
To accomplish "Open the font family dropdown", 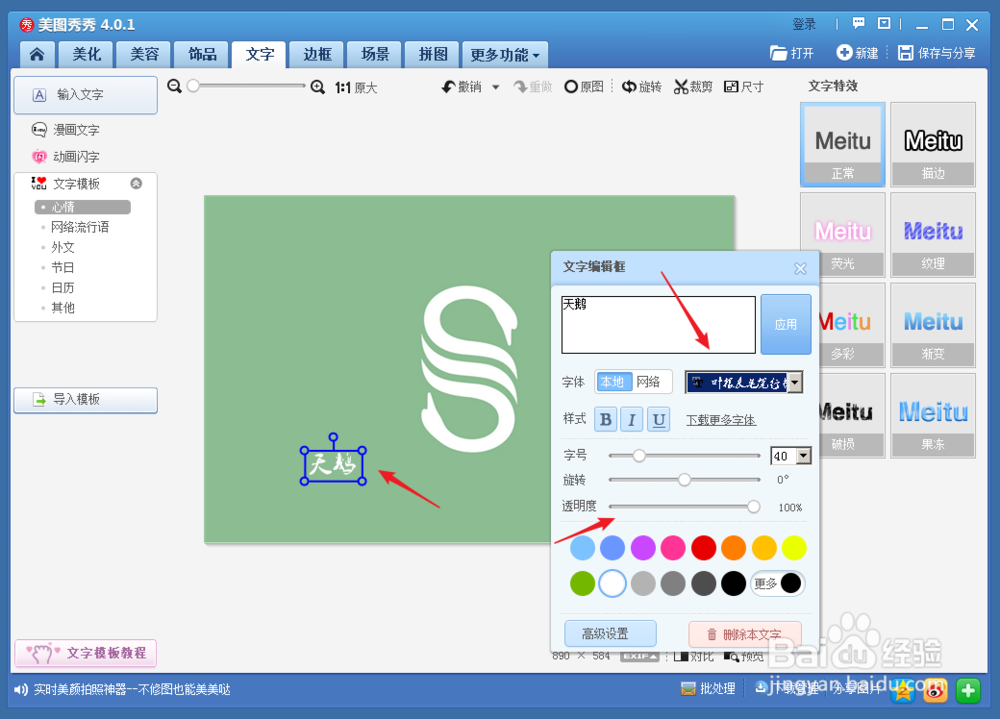I will (795, 382).
